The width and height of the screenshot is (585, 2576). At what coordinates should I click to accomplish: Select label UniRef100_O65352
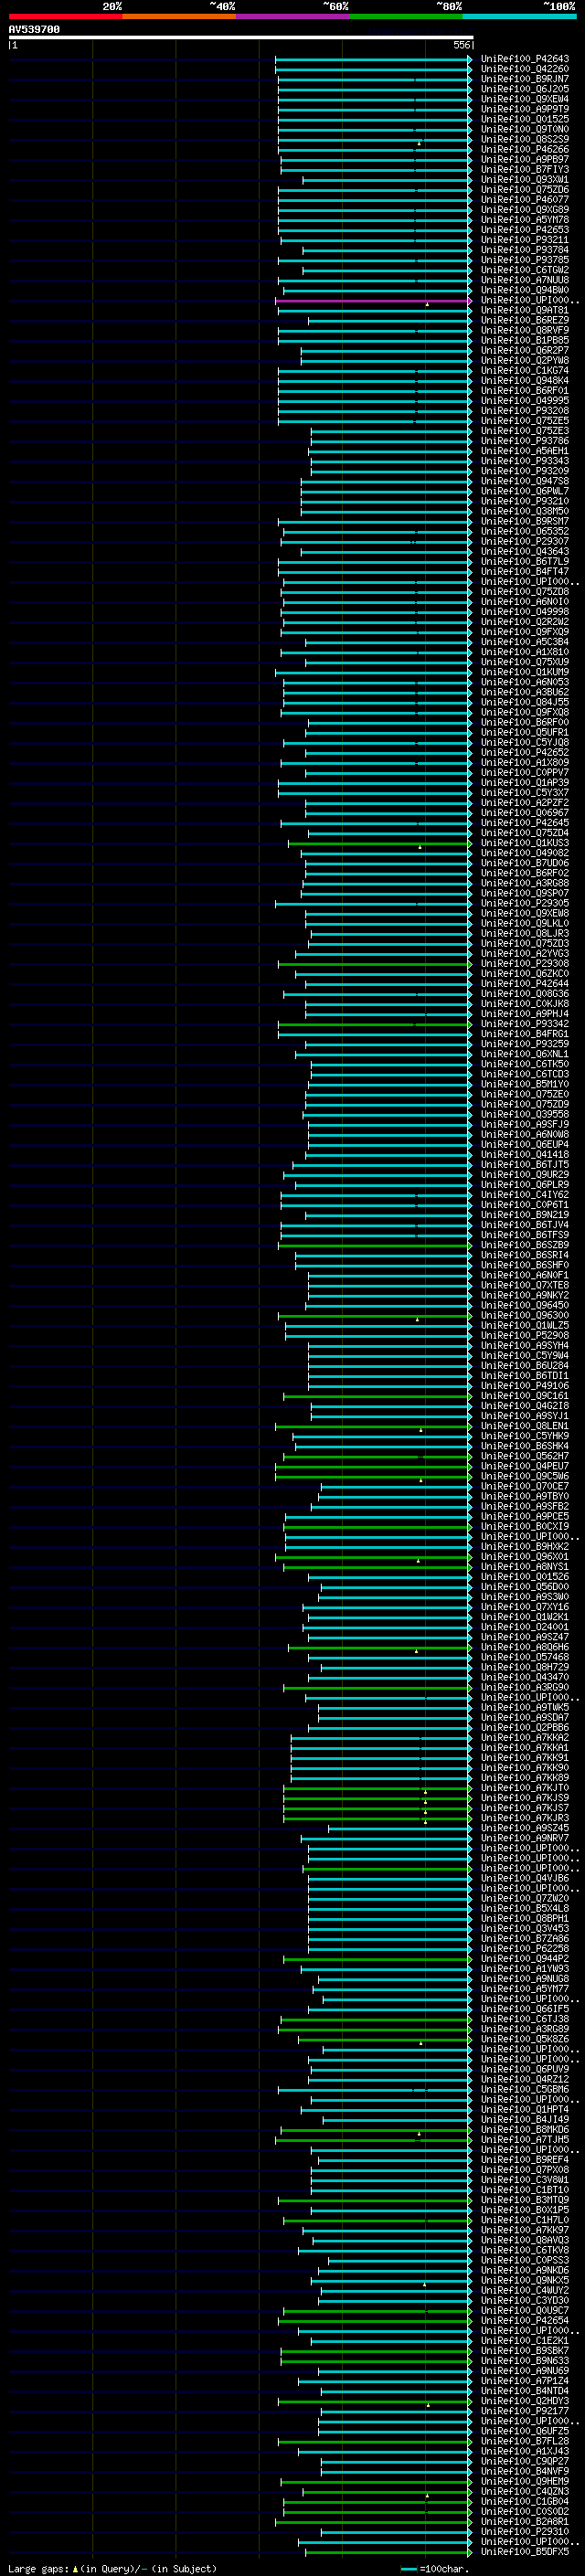pos(525,532)
